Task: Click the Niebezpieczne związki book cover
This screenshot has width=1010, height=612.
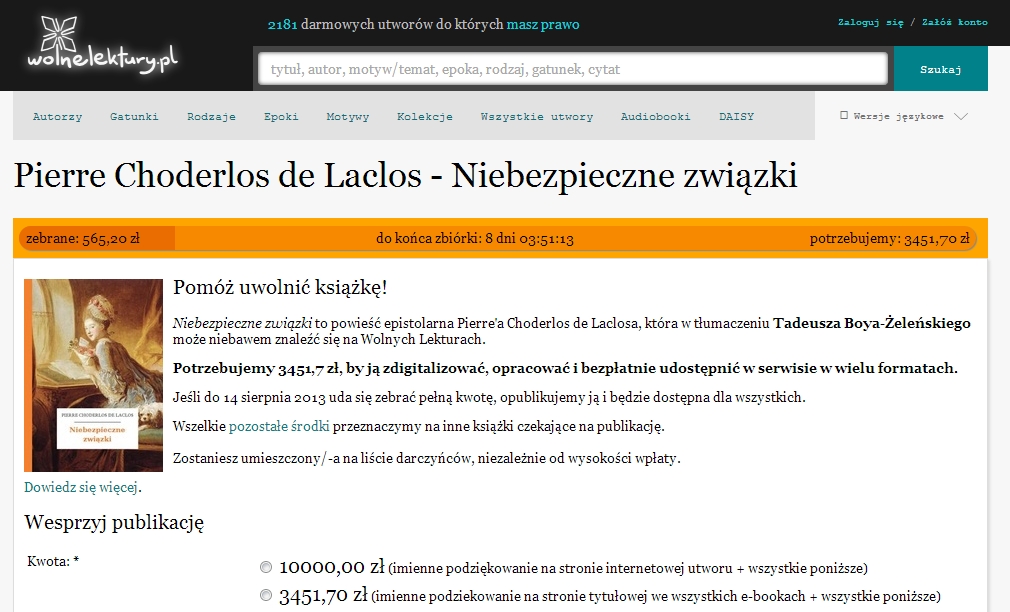Action: [93, 375]
